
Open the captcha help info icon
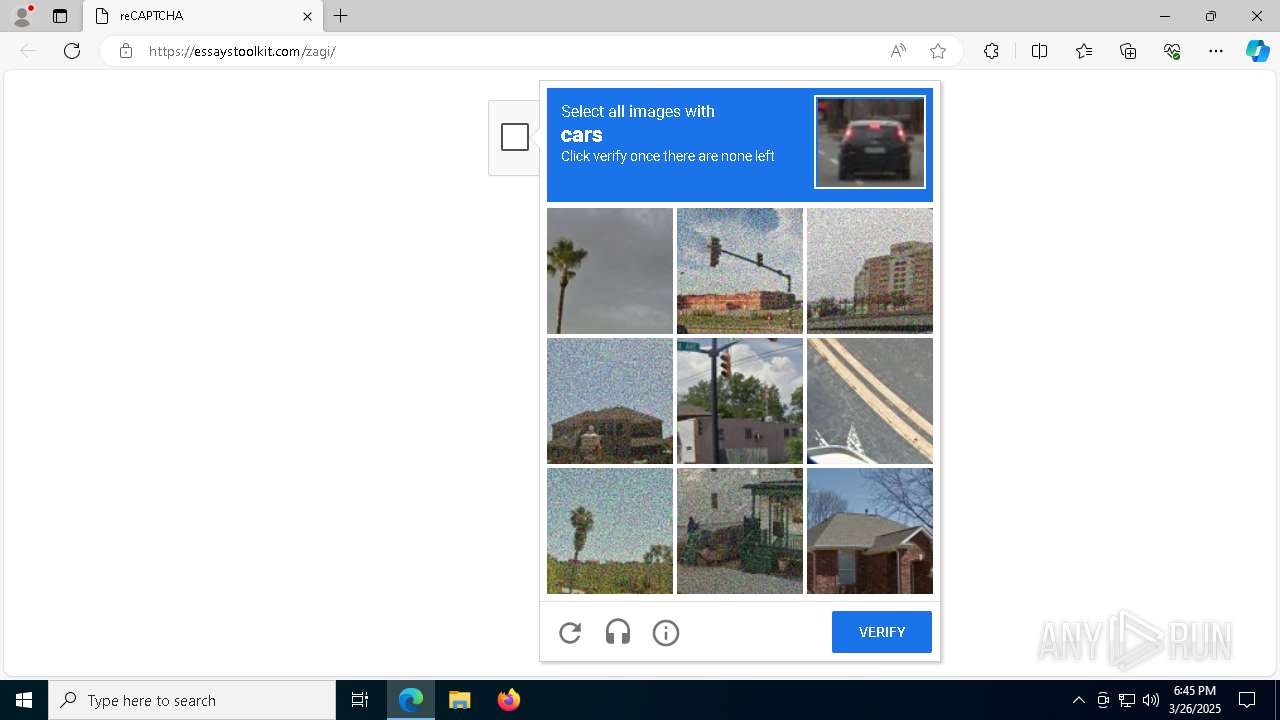tap(666, 632)
